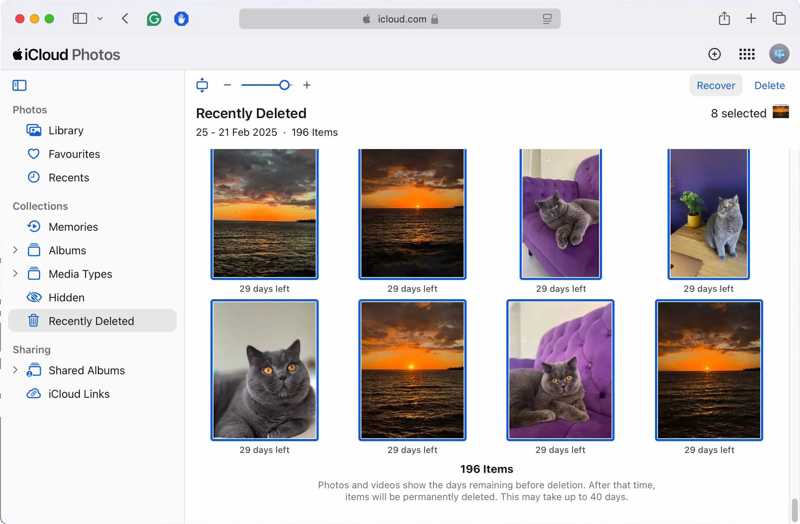Open the iCloud apps grid launcher
The image size is (800, 524).
click(747, 54)
